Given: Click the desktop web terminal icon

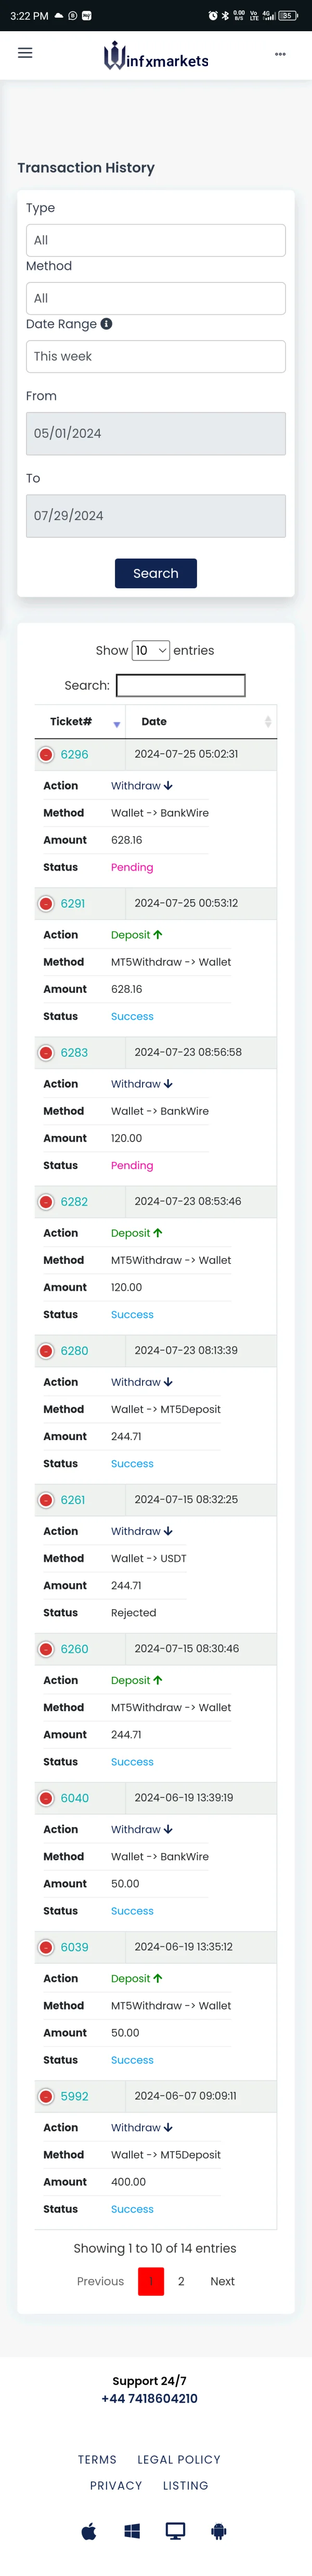Looking at the screenshot, I should tap(175, 2531).
